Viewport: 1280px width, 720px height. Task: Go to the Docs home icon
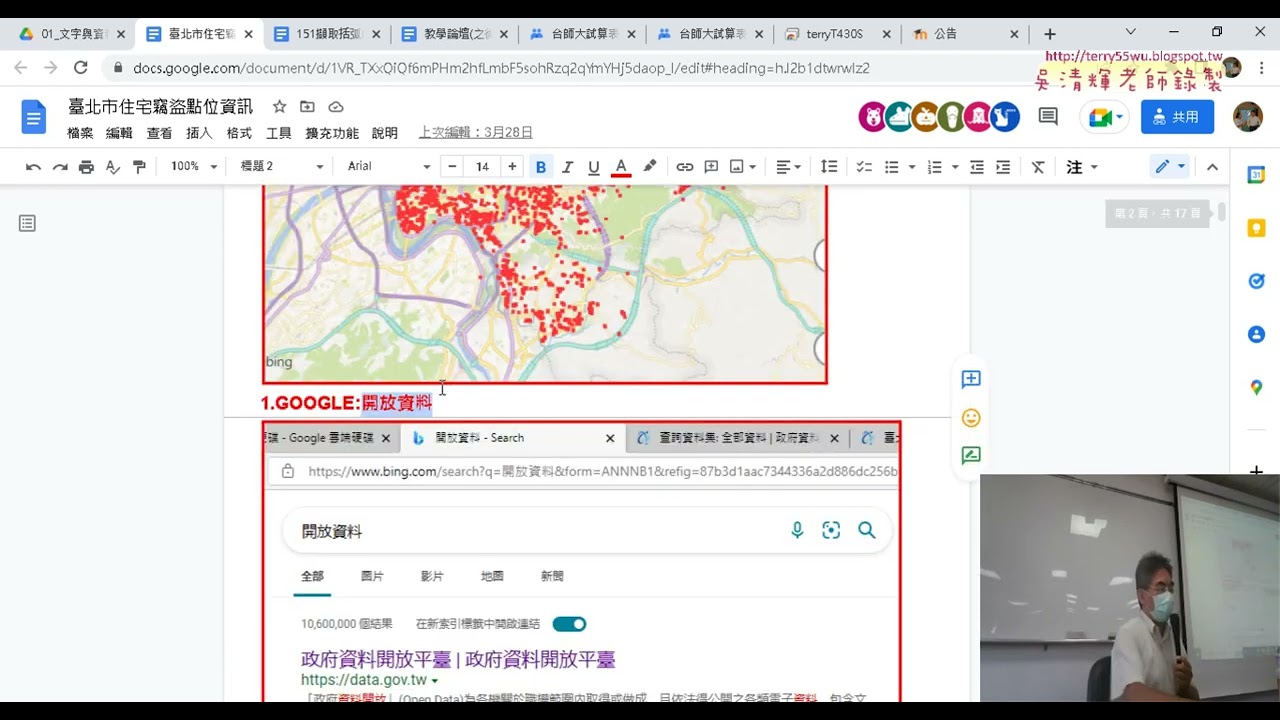pos(34,117)
